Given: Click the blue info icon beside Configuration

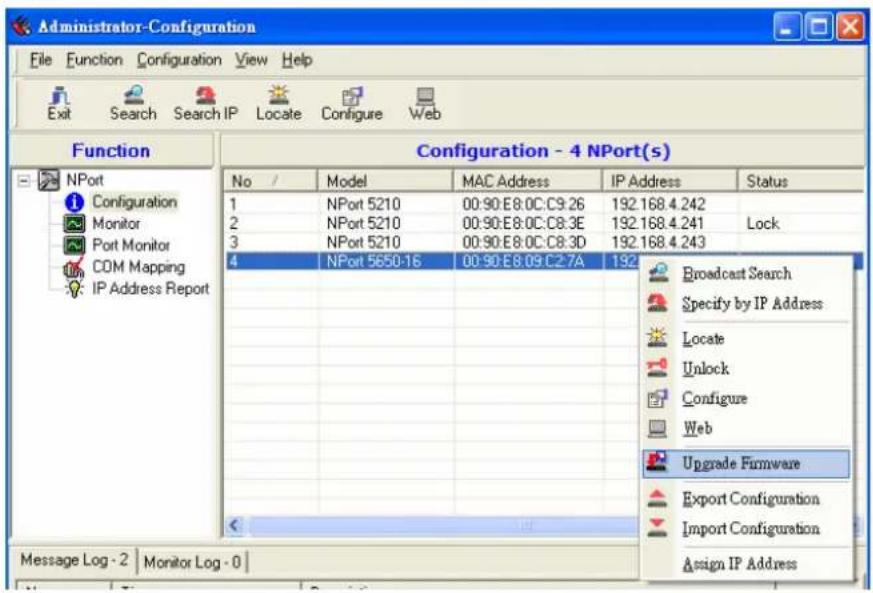Looking at the screenshot, I should [x=74, y=202].
